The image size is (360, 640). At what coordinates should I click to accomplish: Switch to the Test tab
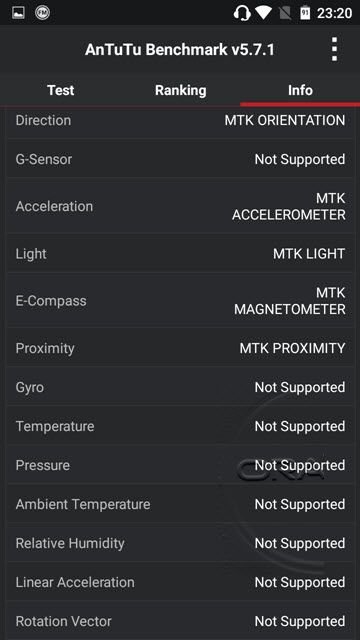click(60, 90)
